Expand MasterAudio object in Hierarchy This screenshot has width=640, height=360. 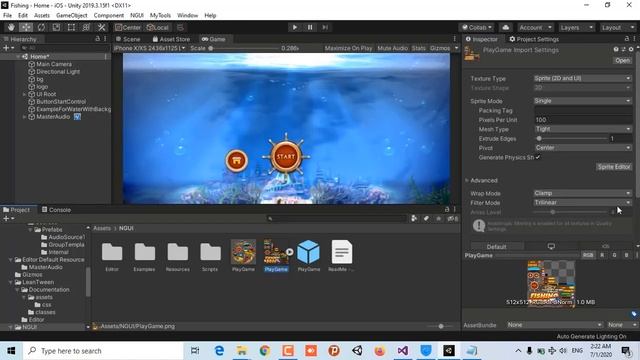tap(24, 117)
